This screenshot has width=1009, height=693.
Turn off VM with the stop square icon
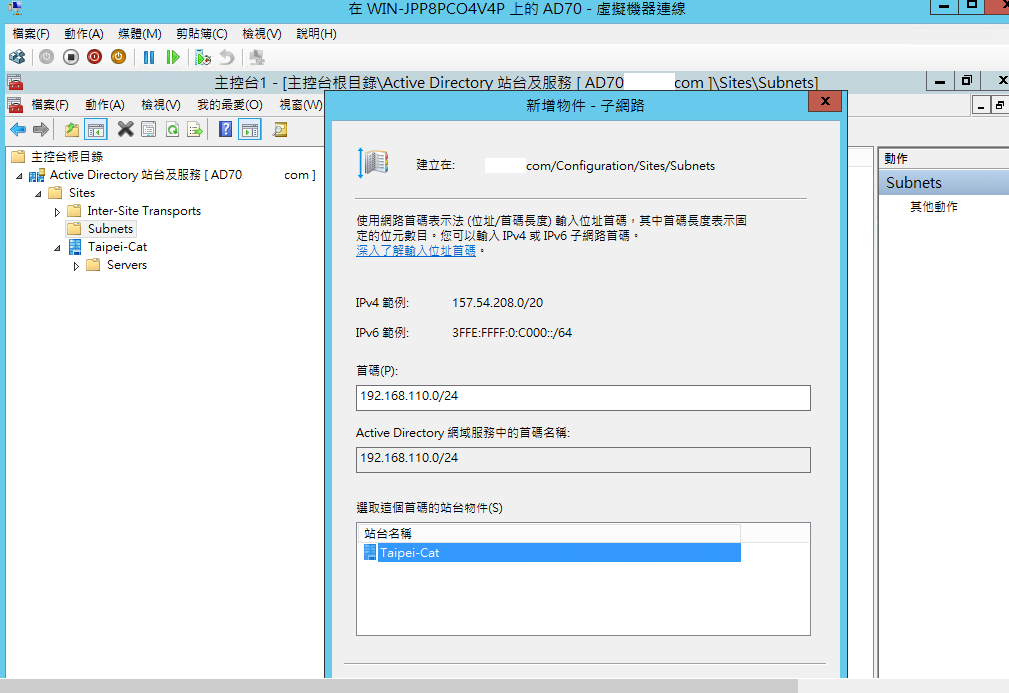71,57
